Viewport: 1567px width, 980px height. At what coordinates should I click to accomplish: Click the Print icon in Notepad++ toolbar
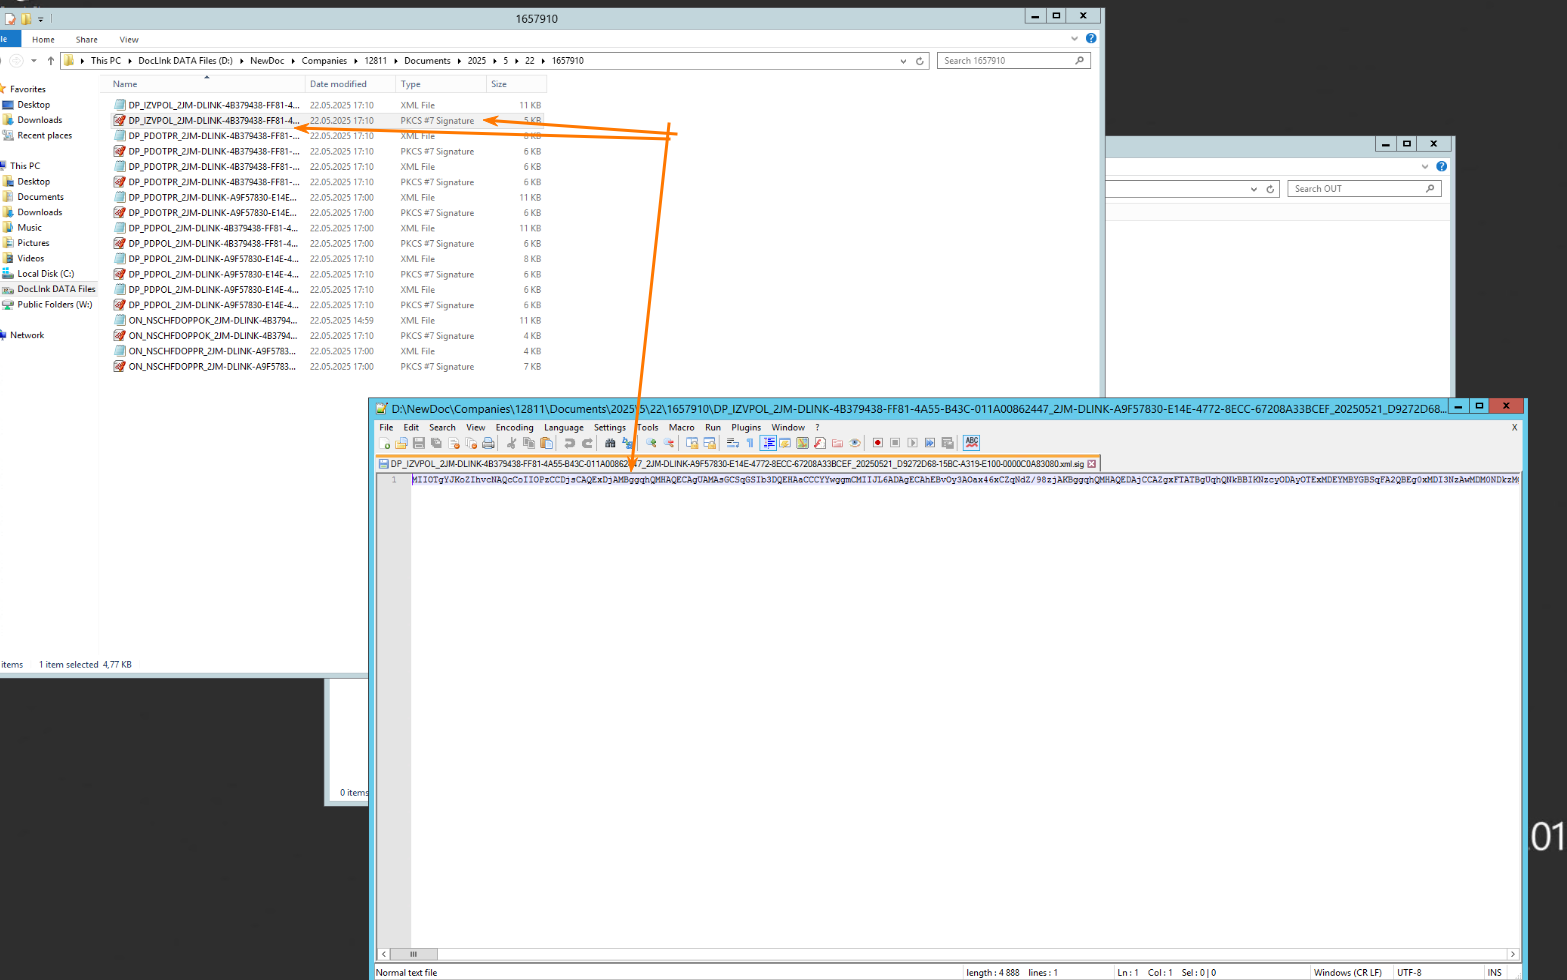[x=488, y=443]
